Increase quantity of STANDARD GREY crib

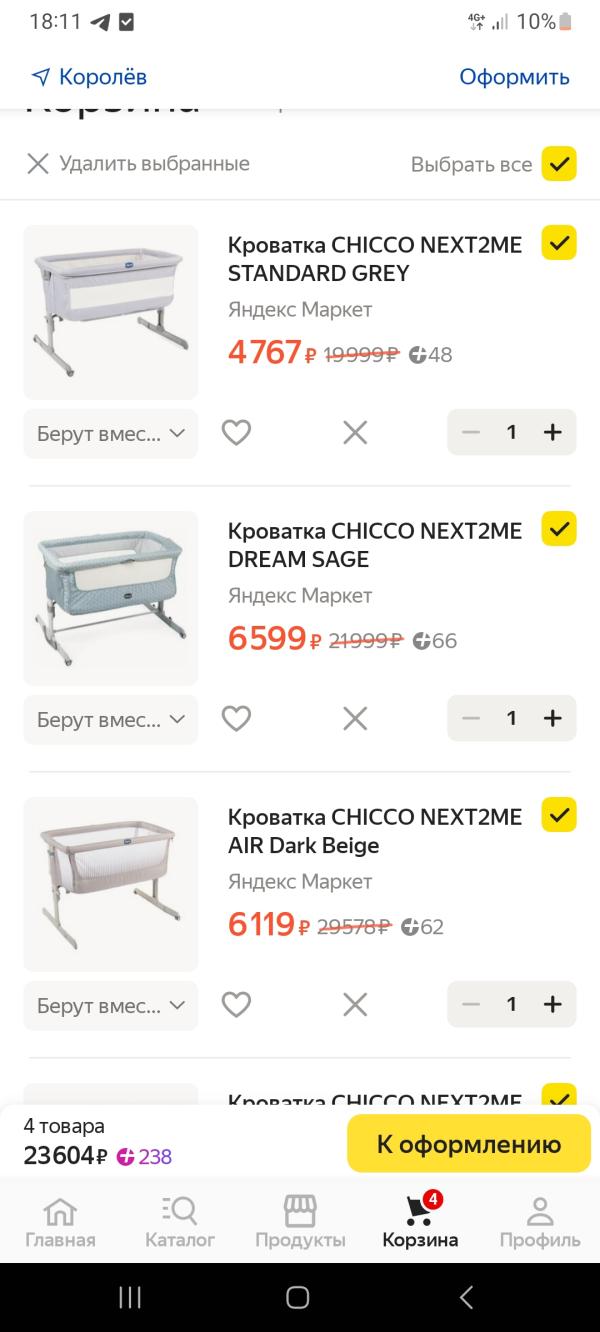552,432
